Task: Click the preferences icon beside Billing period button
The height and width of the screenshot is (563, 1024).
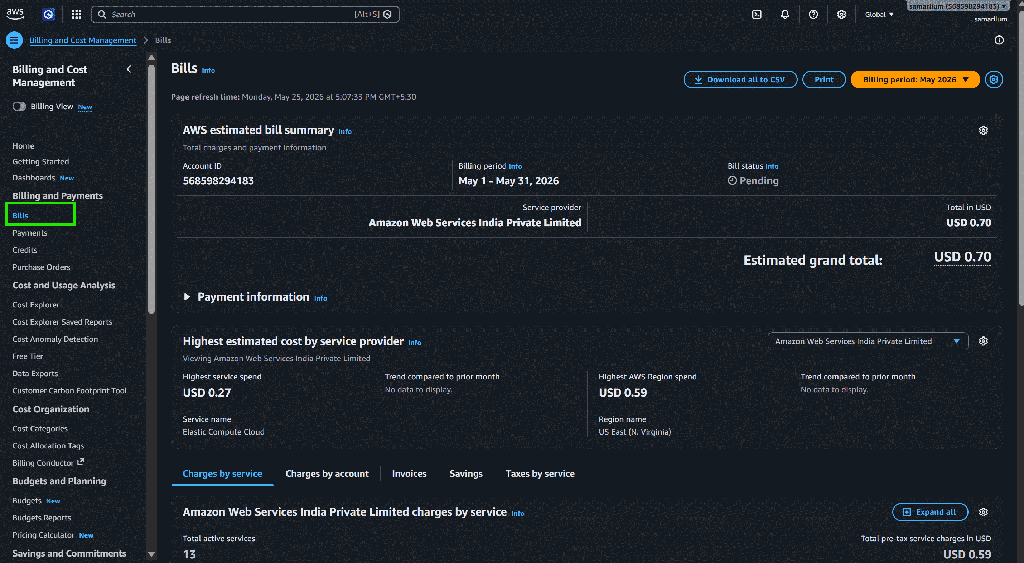Action: (994, 79)
